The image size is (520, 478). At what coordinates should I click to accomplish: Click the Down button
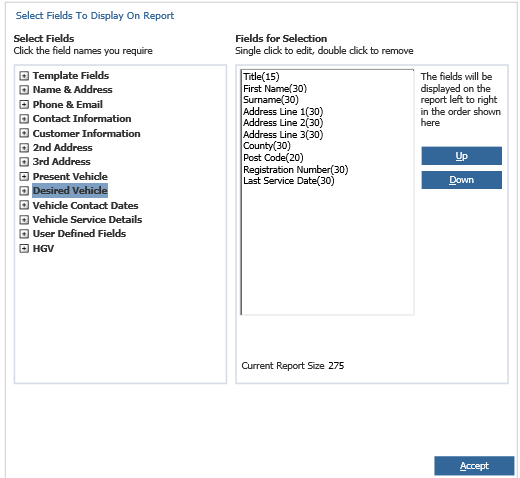[x=461, y=180]
